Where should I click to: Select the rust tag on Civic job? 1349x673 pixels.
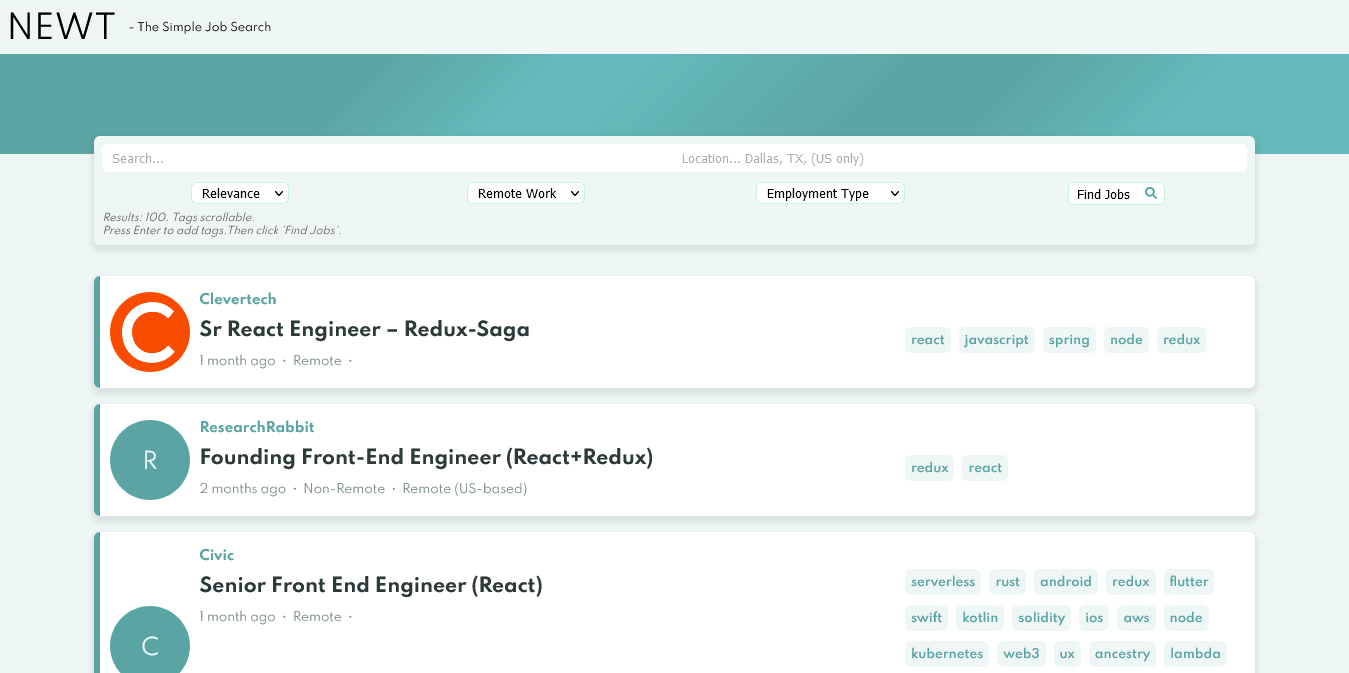(x=1008, y=582)
